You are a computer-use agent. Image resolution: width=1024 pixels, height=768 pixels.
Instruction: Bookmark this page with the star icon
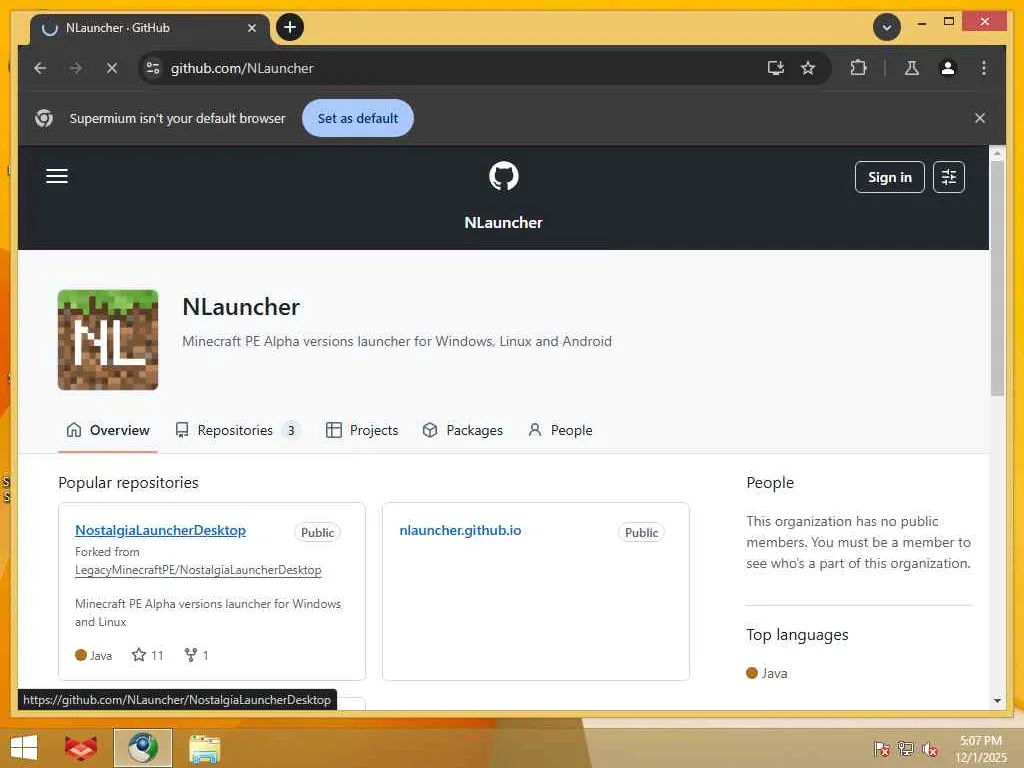(808, 68)
